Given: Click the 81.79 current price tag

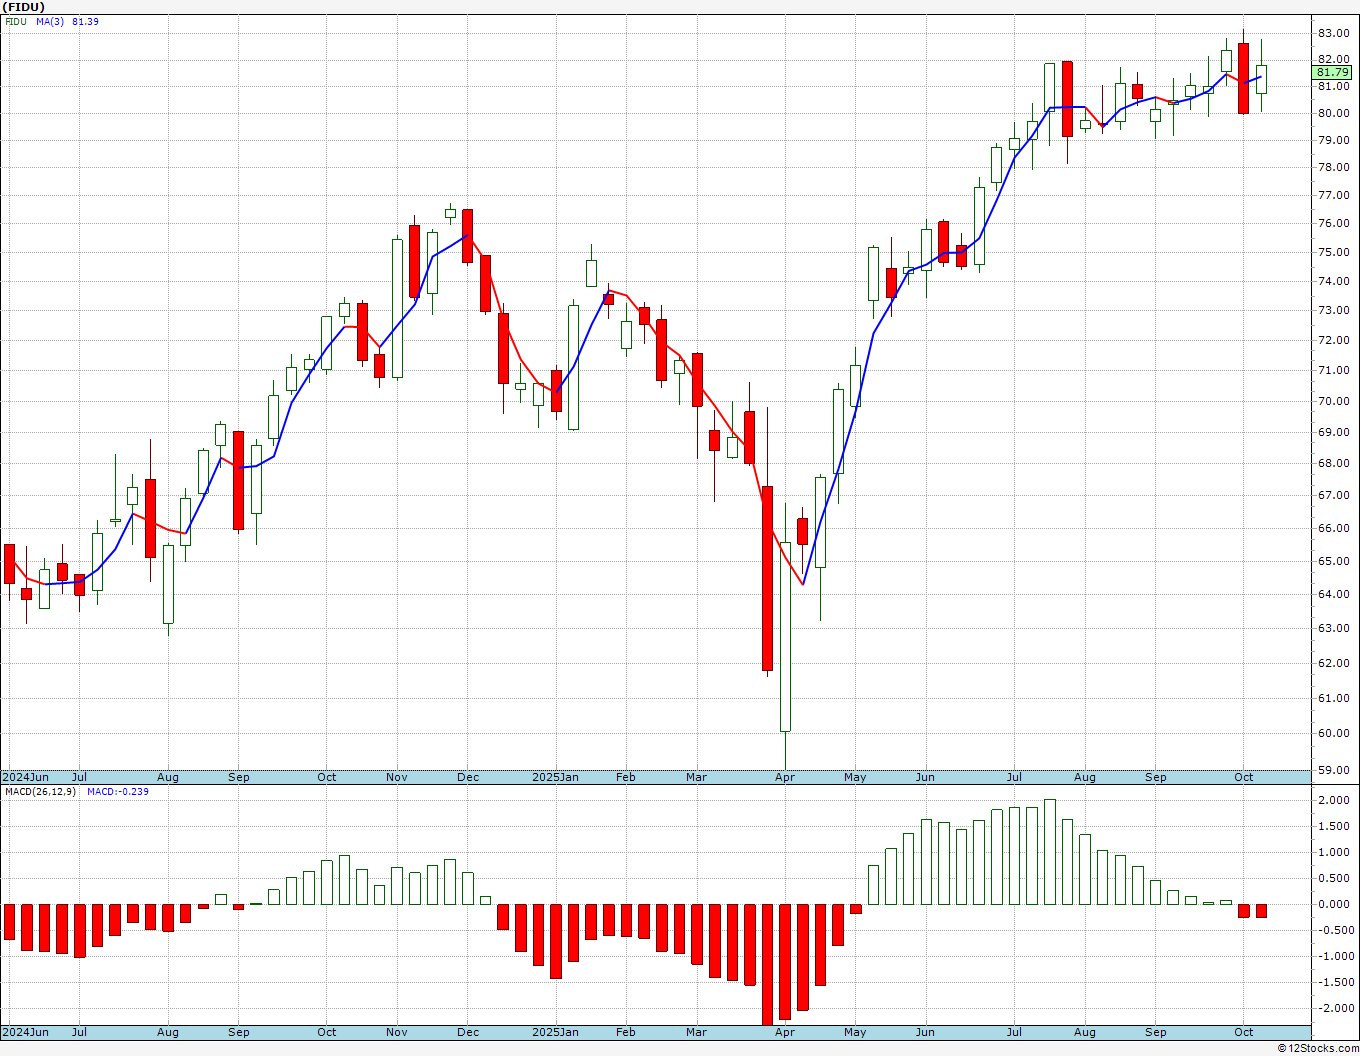Looking at the screenshot, I should tap(1333, 73).
